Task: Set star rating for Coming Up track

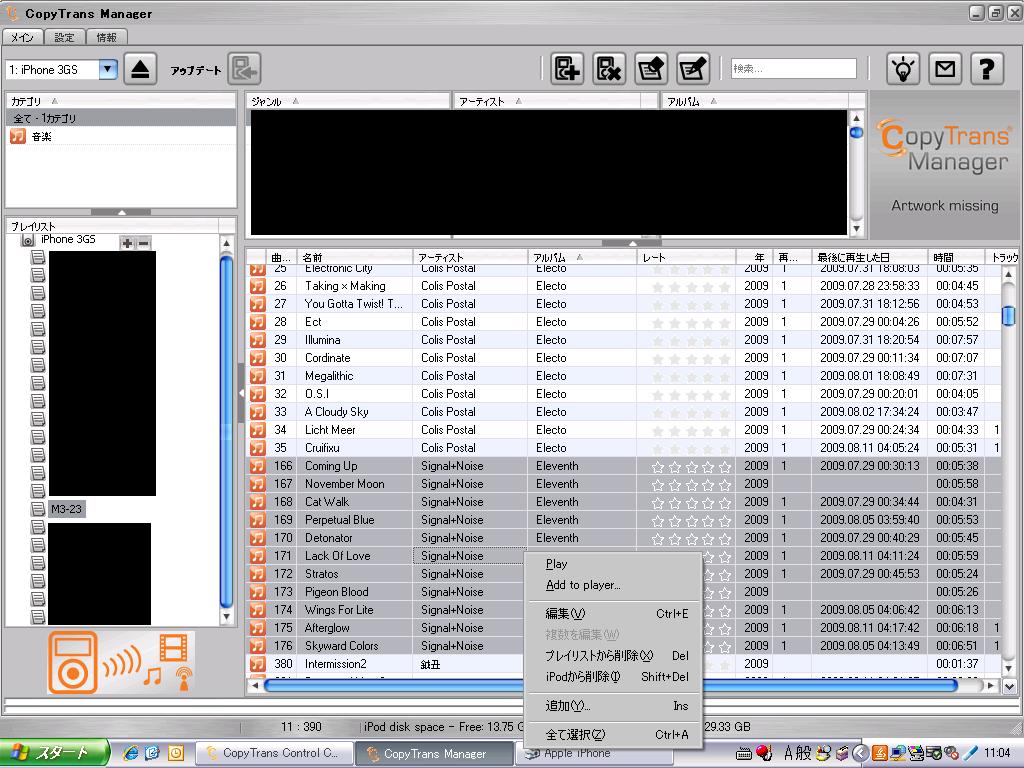Action: [x=691, y=466]
